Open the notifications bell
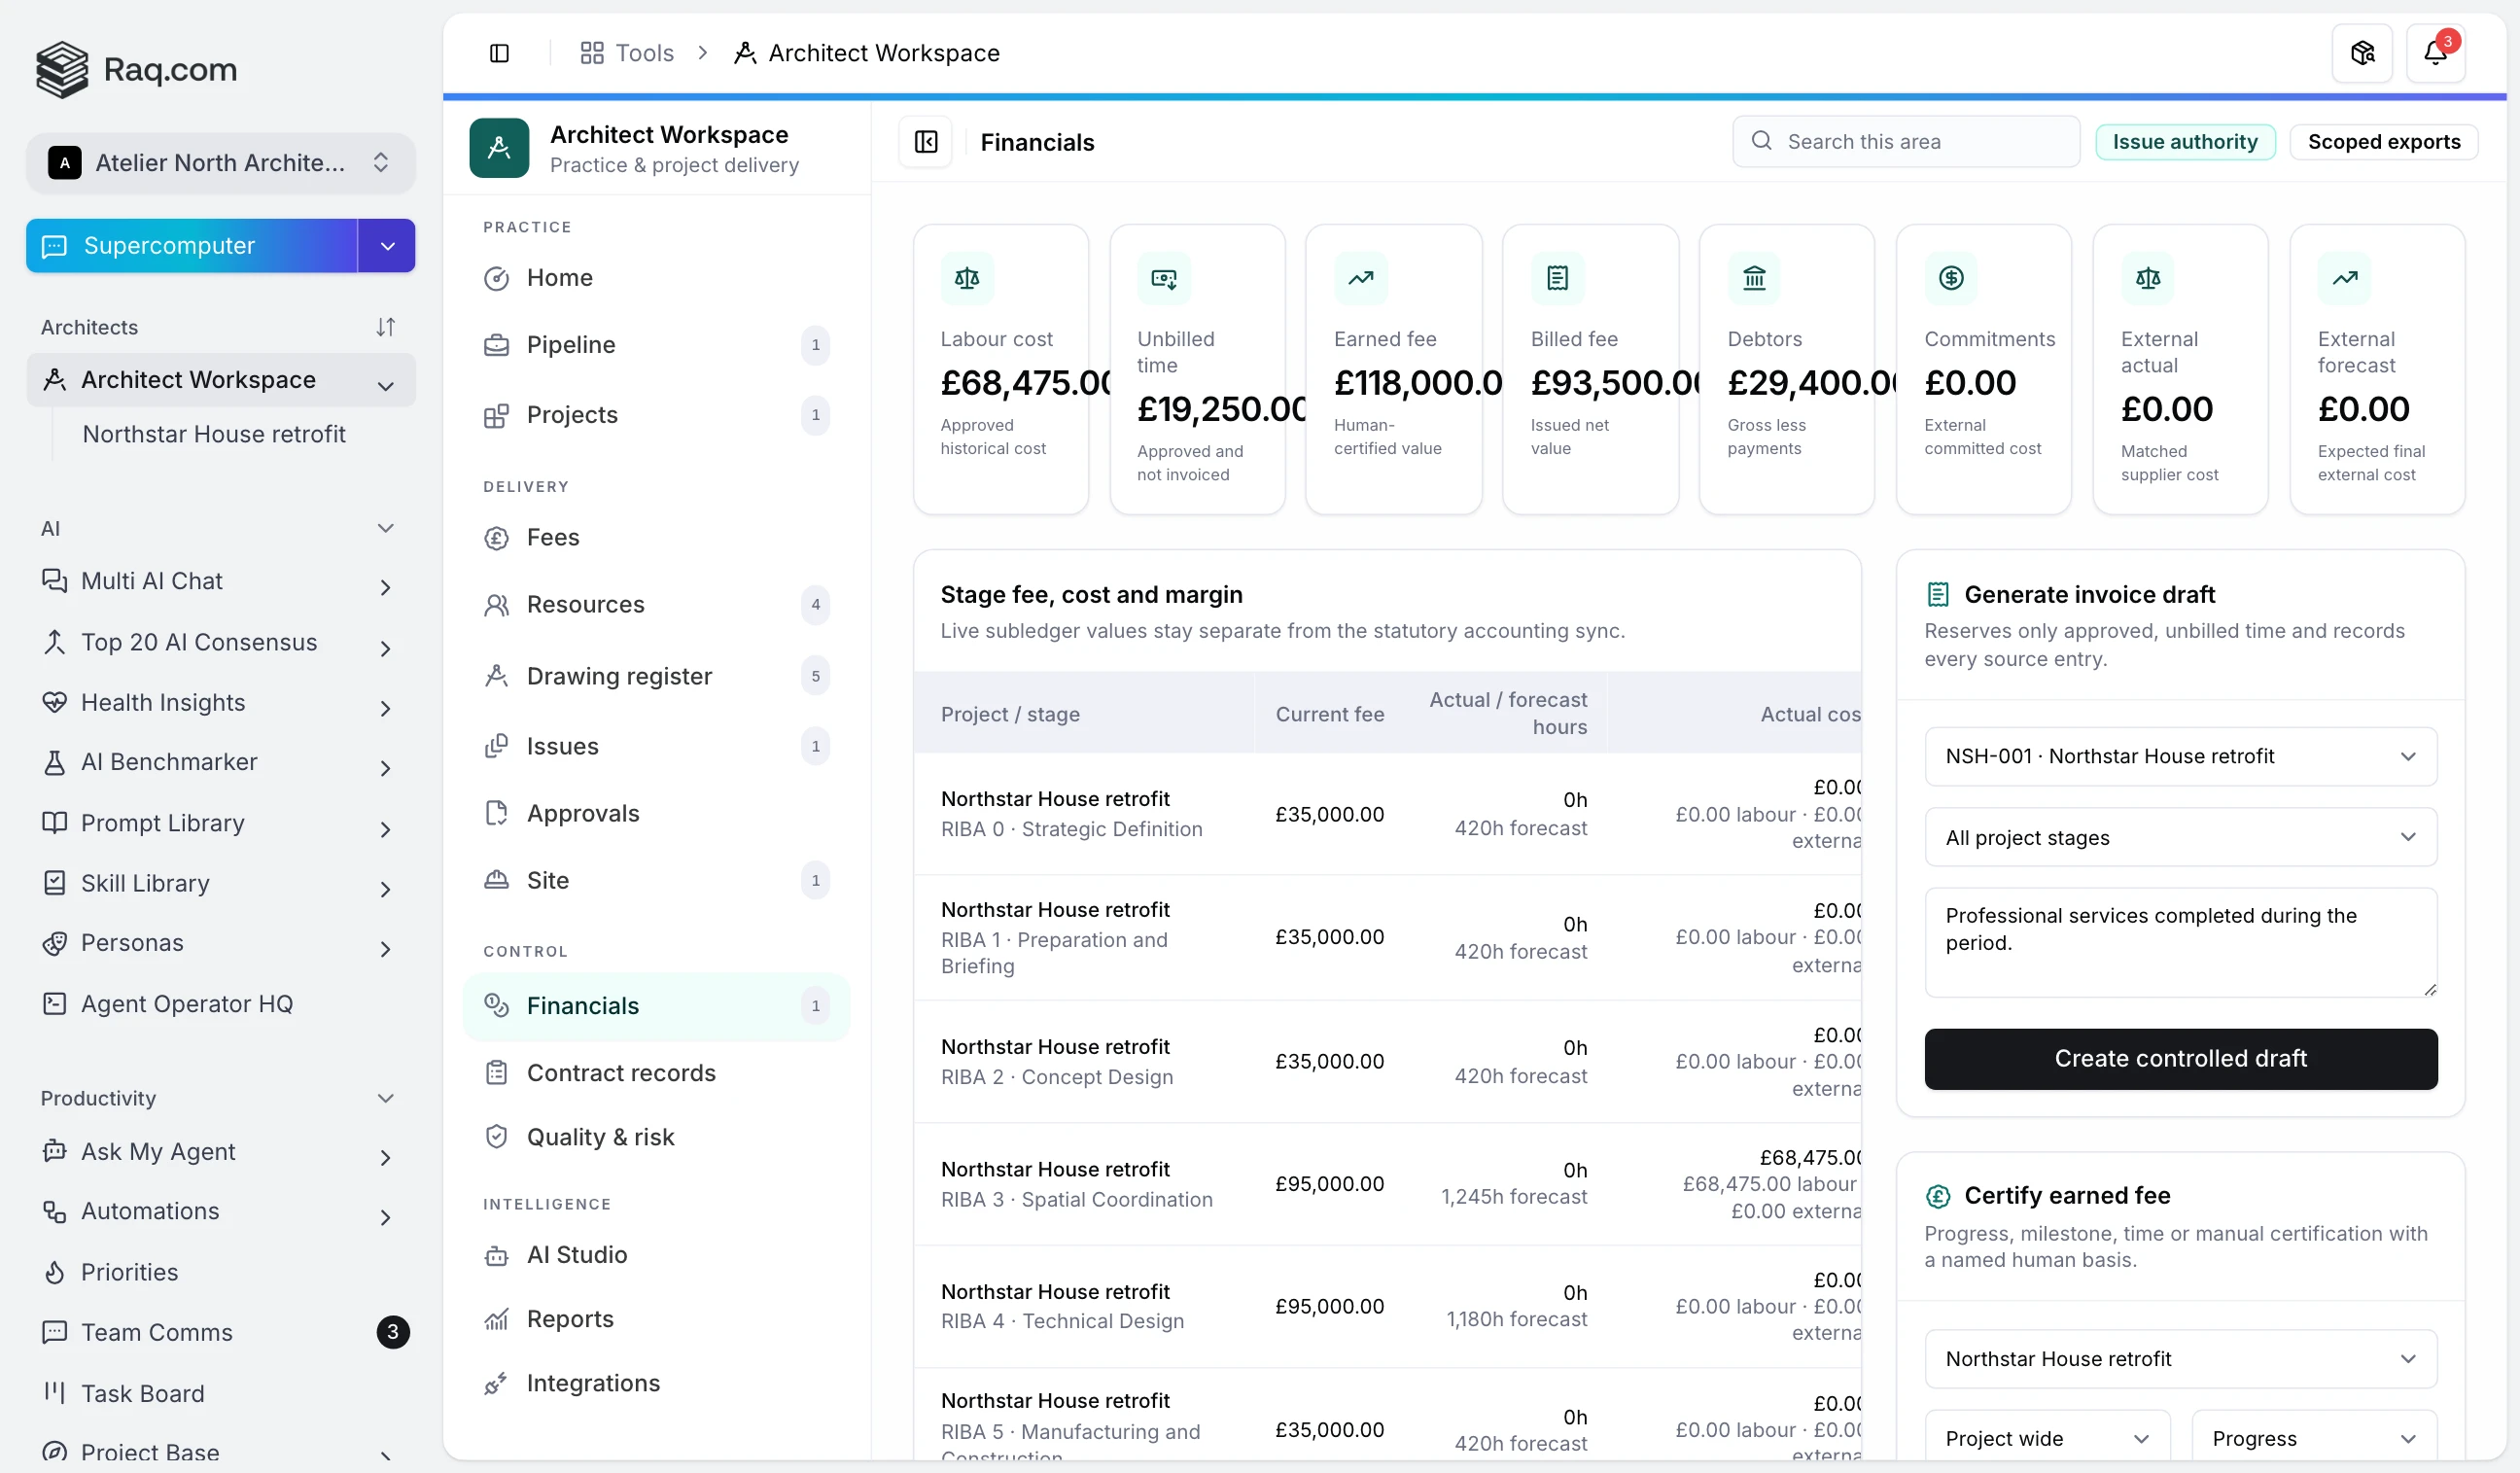 tap(2435, 53)
